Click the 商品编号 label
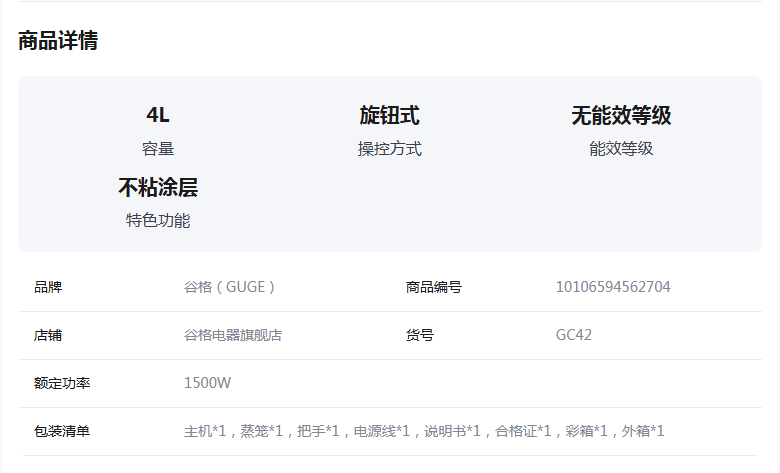This screenshot has width=780, height=473. (433, 287)
